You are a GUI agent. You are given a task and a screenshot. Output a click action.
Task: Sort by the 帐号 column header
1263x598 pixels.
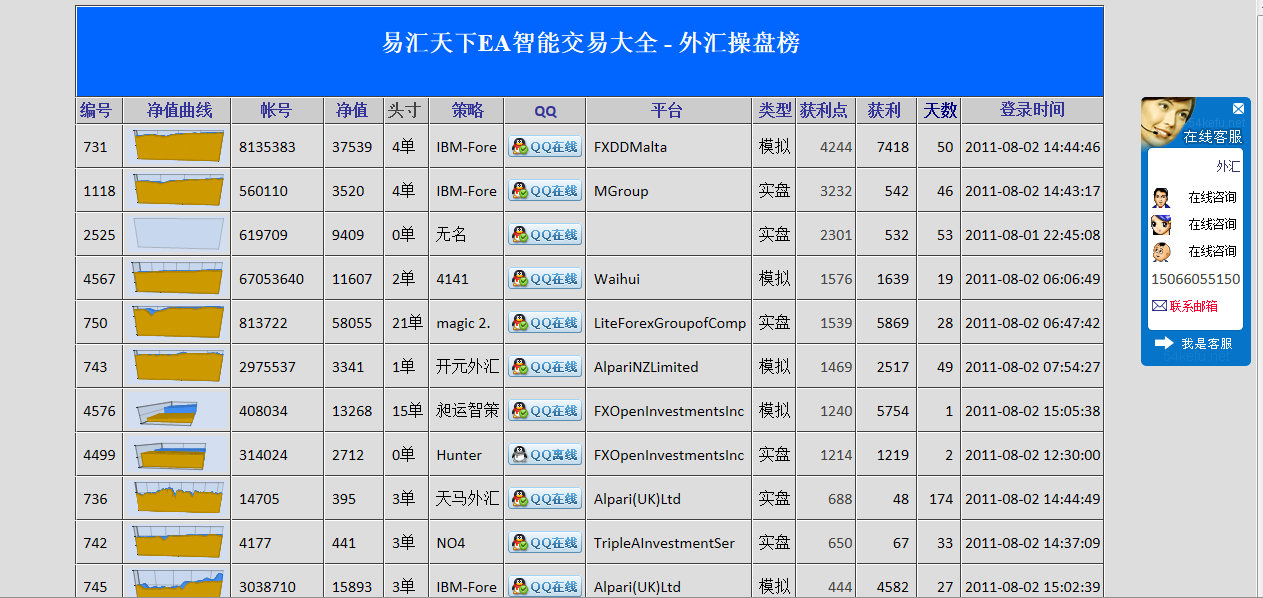(x=276, y=110)
